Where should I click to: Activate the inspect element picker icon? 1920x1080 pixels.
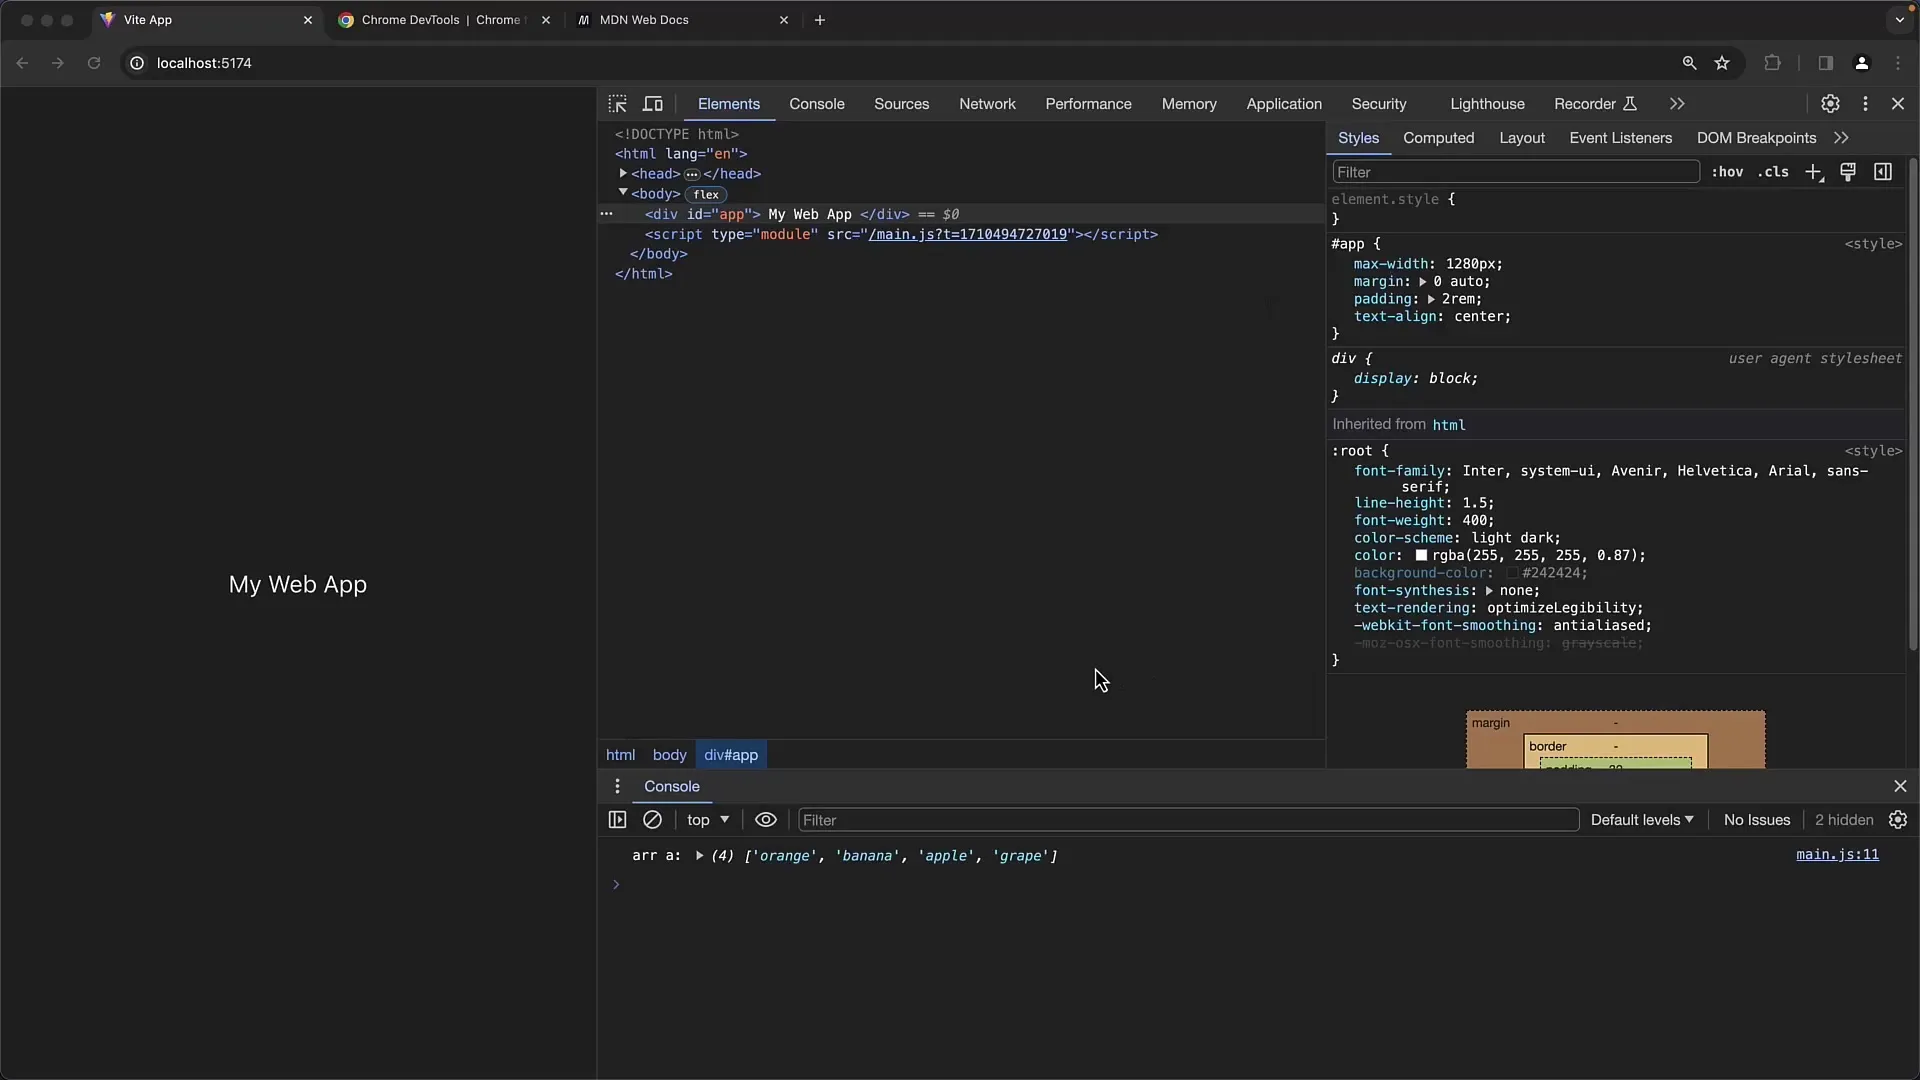point(617,104)
